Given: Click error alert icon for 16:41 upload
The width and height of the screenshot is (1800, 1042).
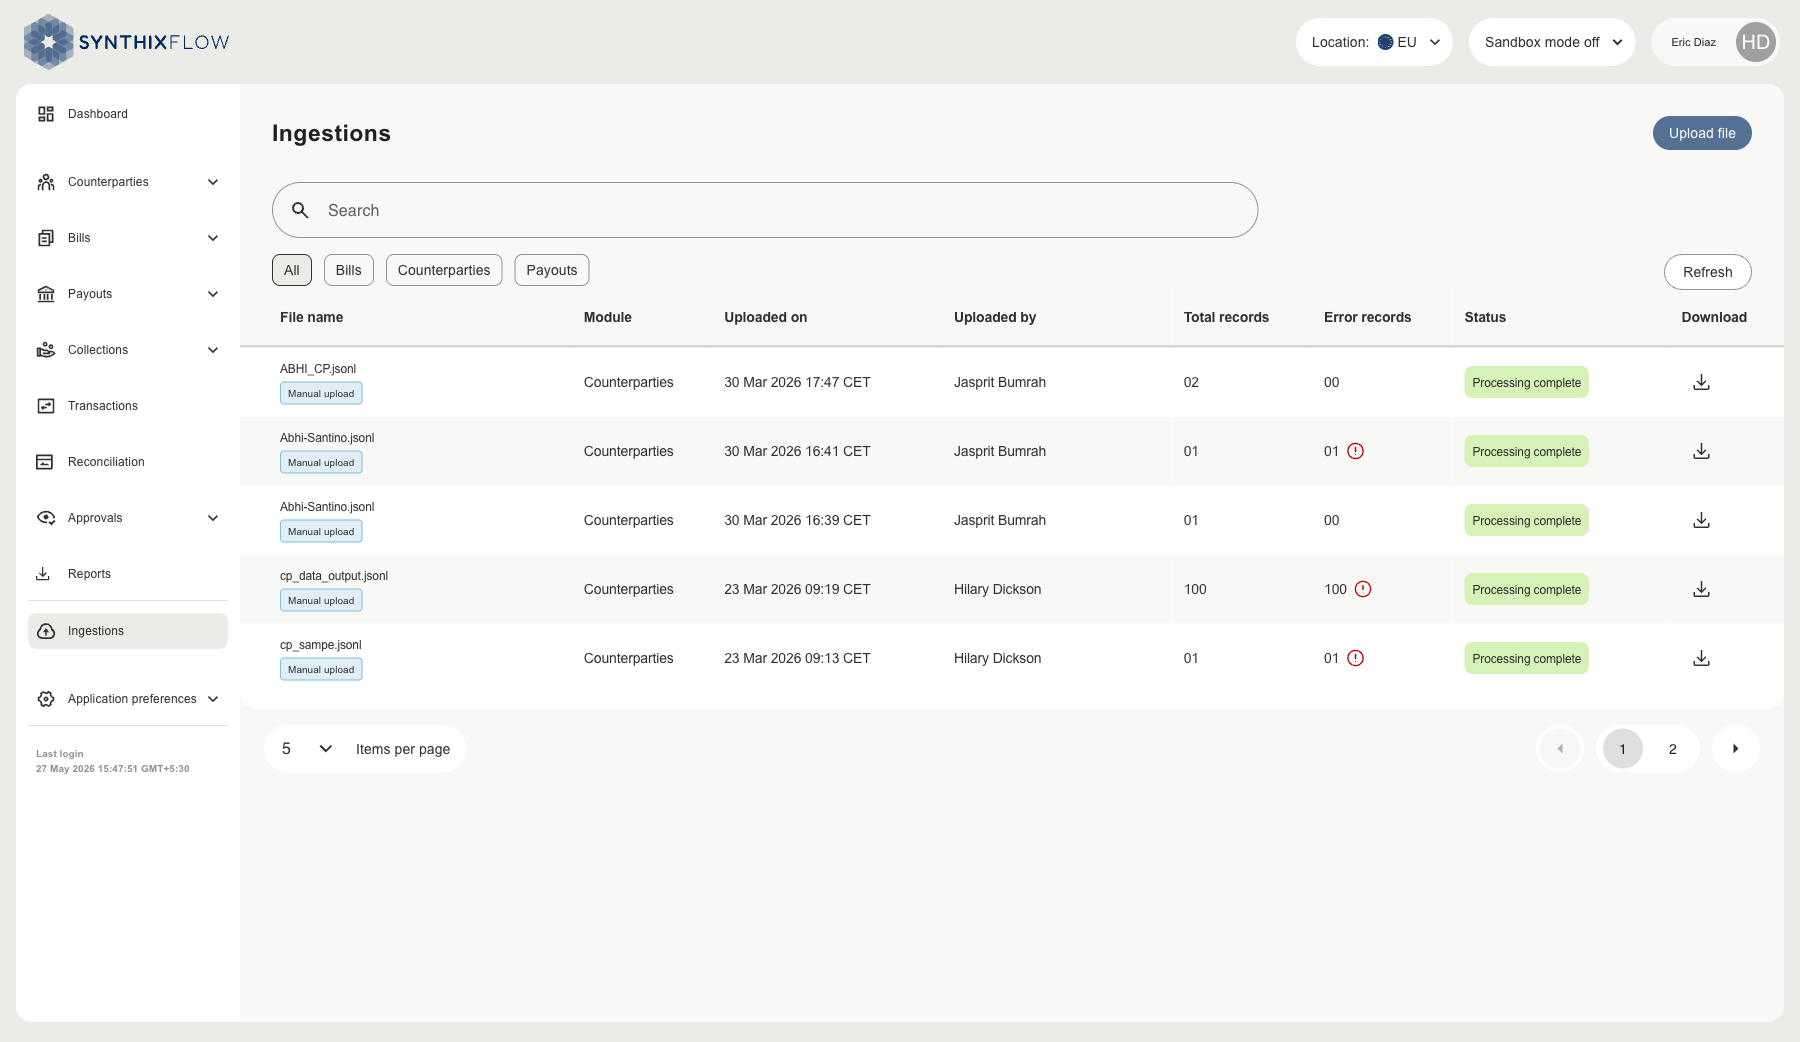Looking at the screenshot, I should (1355, 451).
